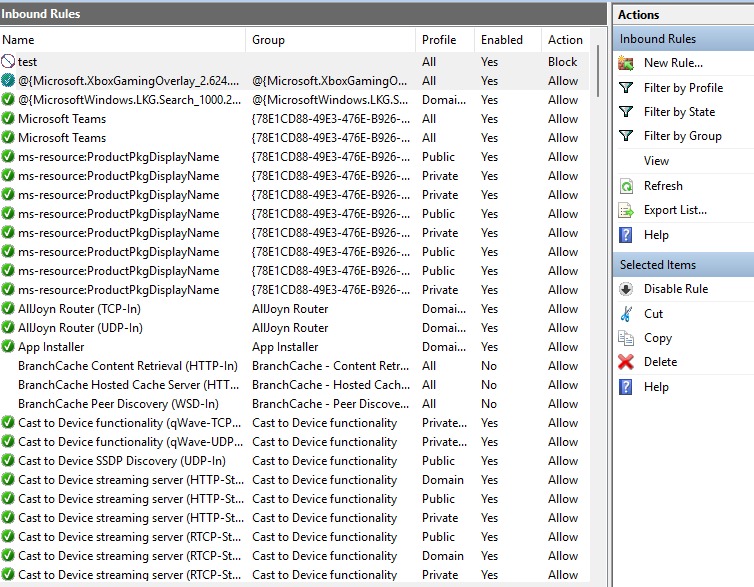Click the Filter by Group funnel icon
Image resolution: width=754 pixels, height=587 pixels.
(626, 136)
